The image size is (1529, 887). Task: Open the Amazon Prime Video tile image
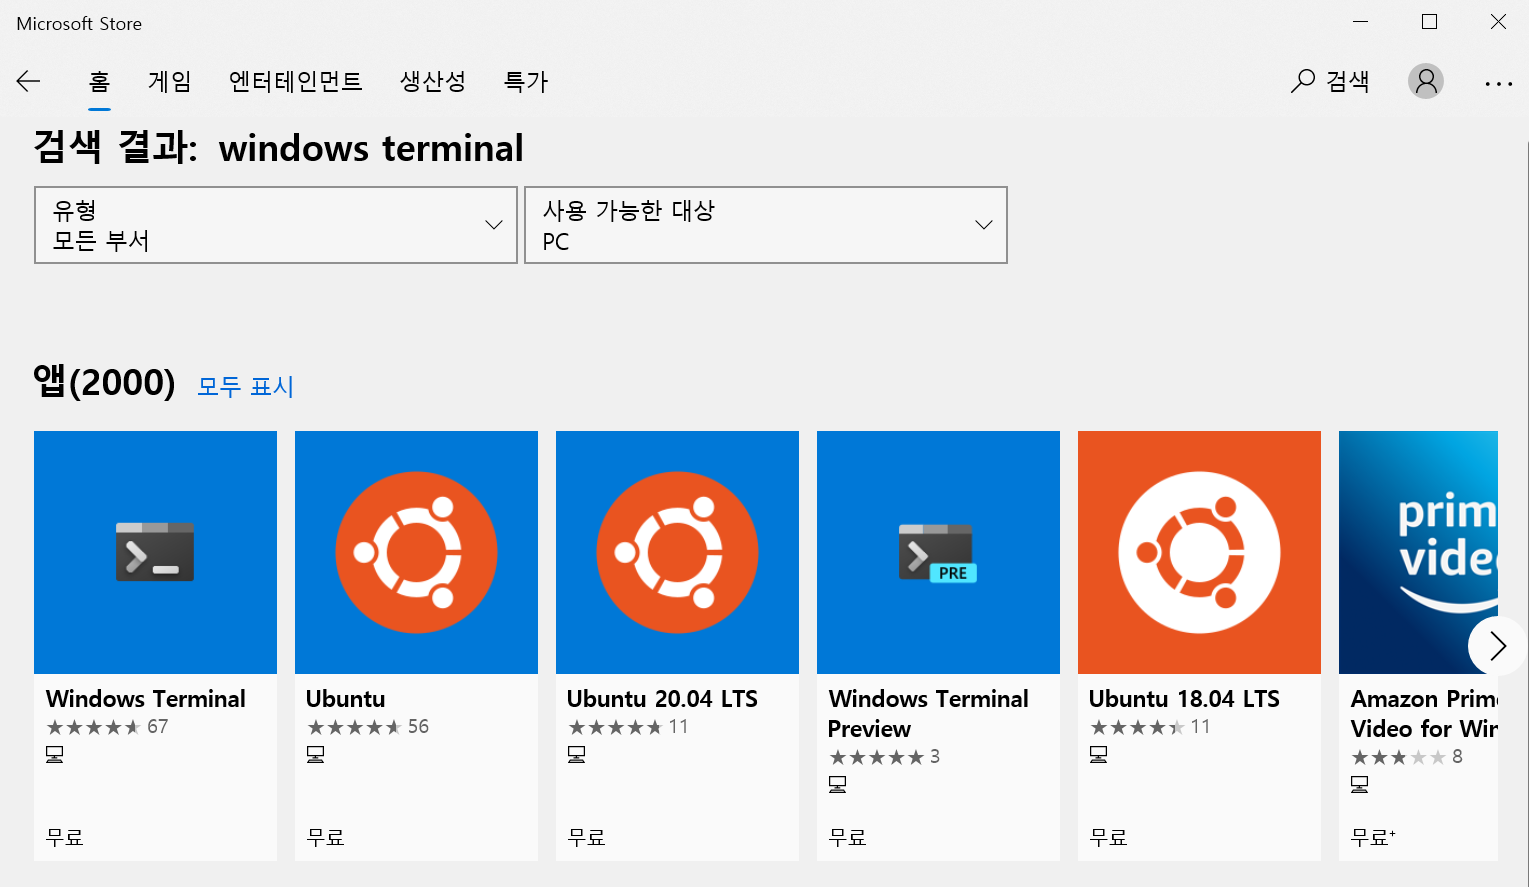point(1418,552)
